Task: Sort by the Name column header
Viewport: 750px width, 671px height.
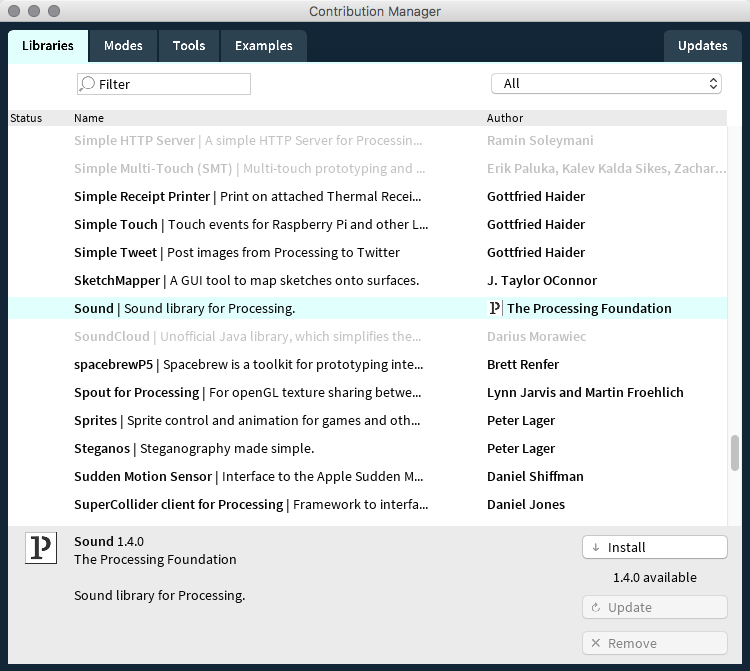Action: 89,118
